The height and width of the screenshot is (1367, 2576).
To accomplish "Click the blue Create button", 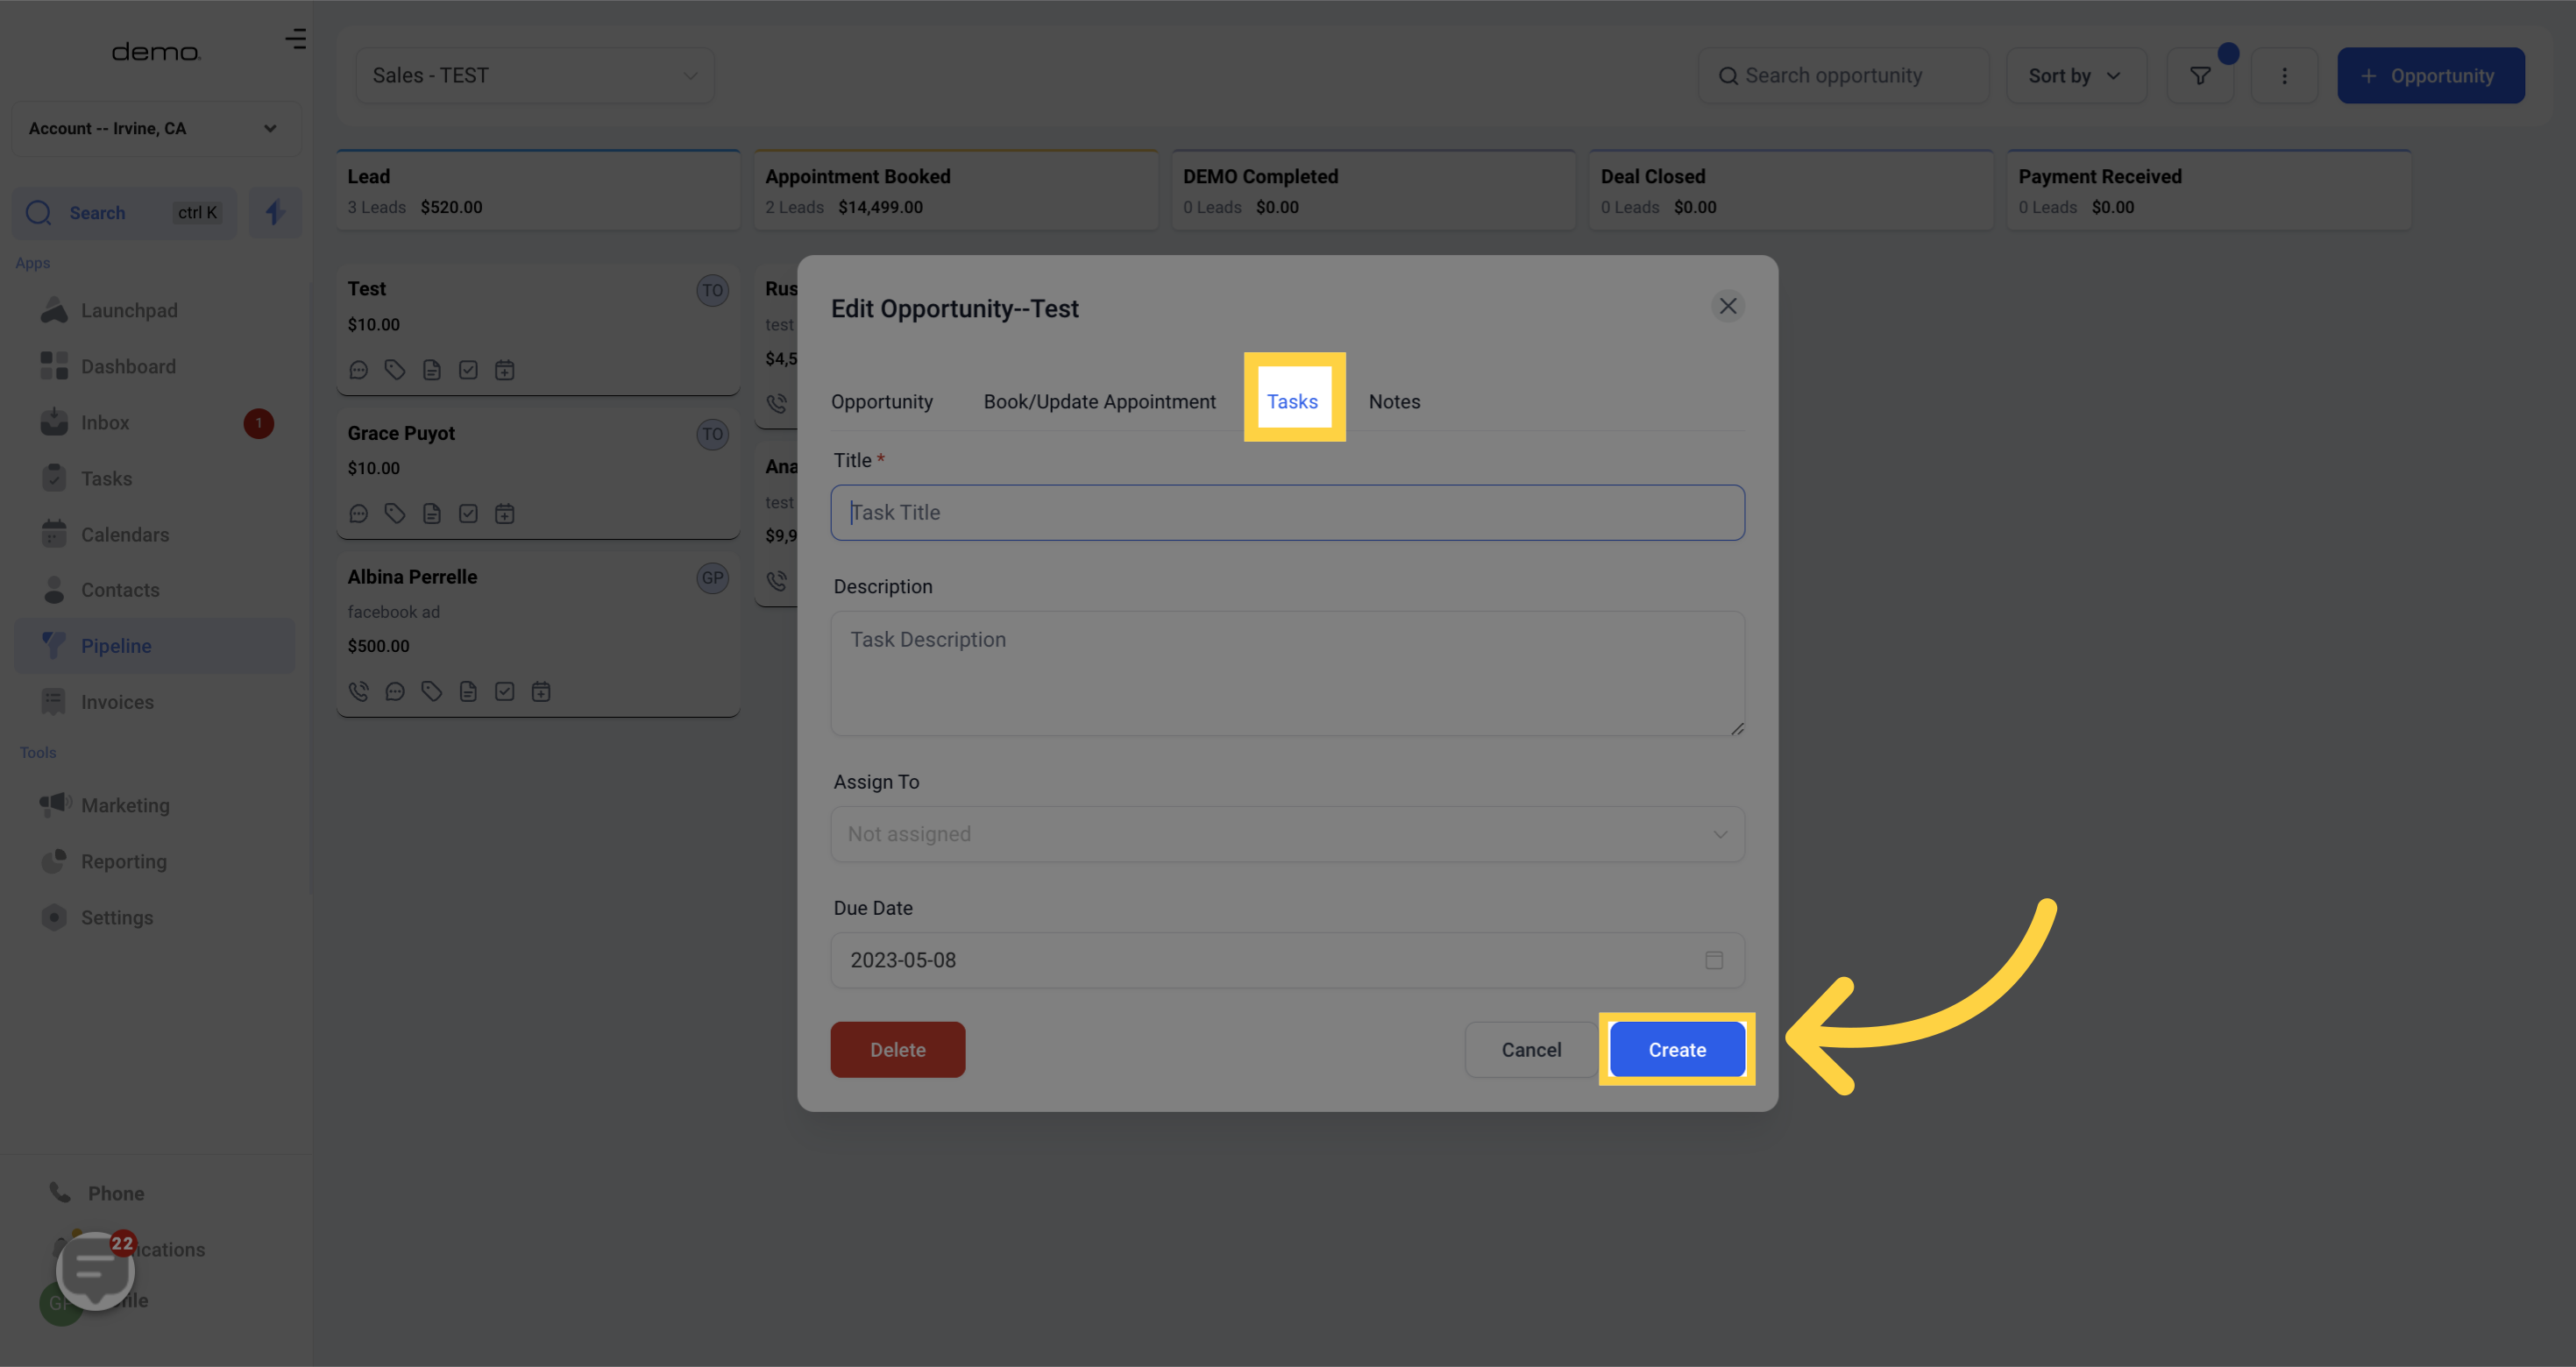I will [x=1676, y=1049].
